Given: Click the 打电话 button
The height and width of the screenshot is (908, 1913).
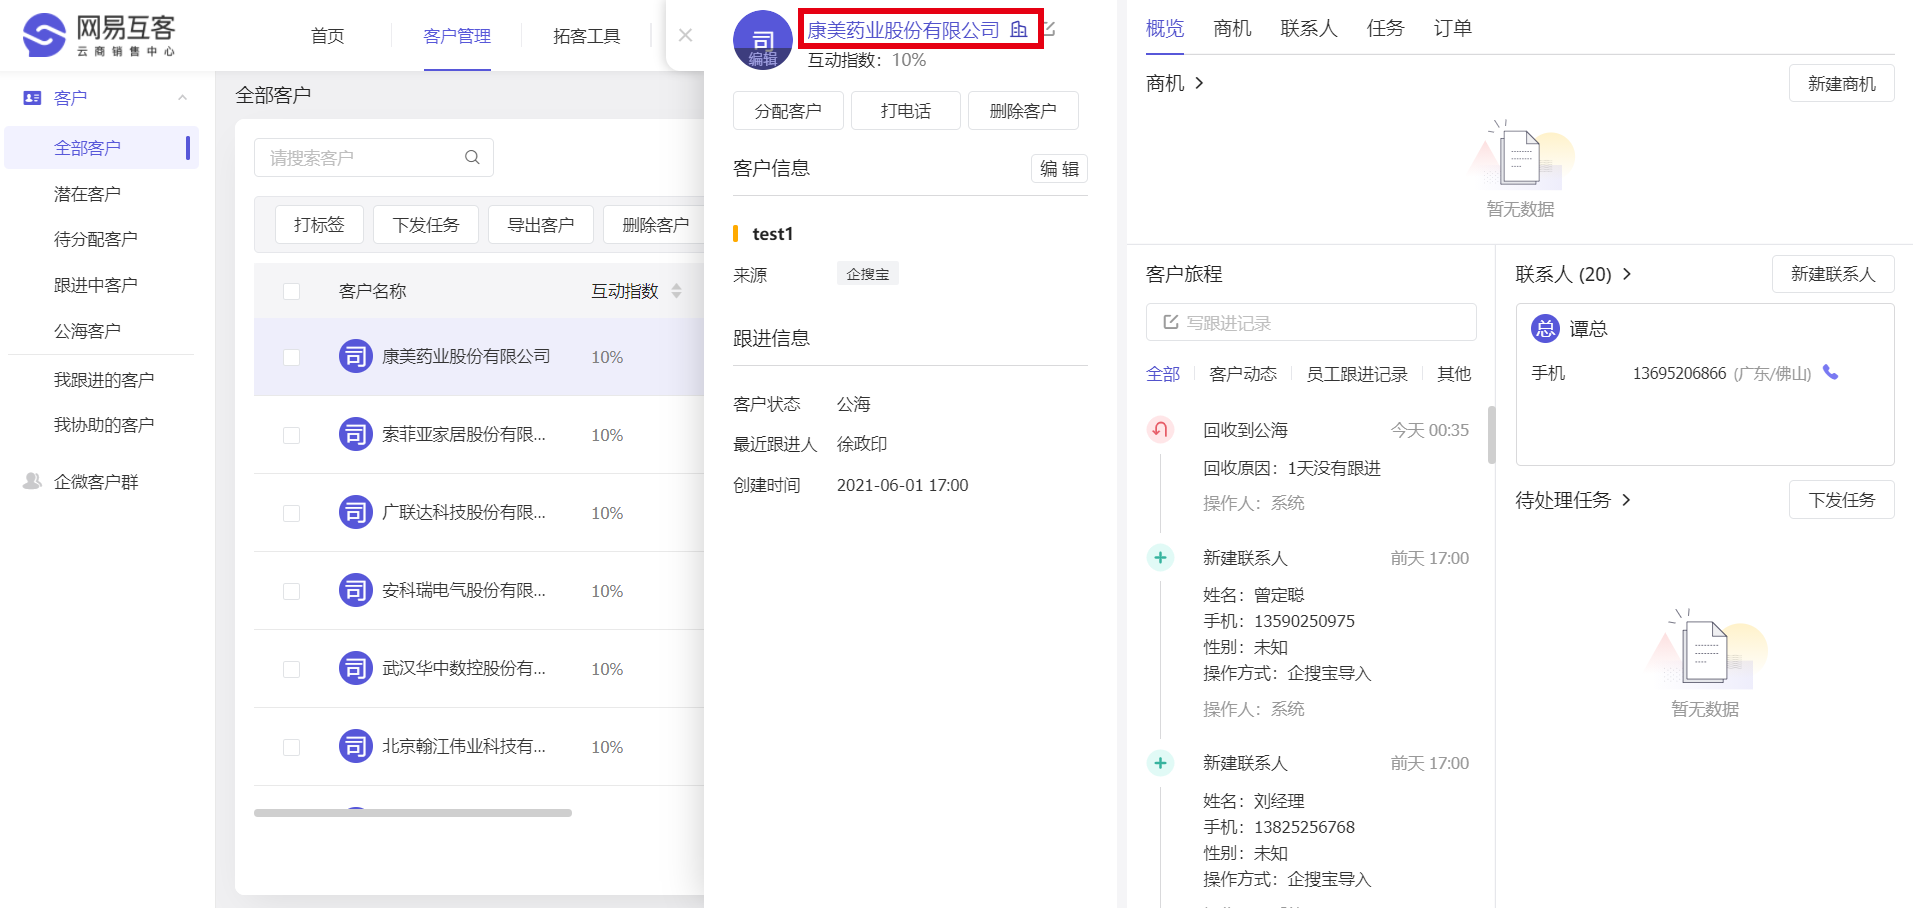Looking at the screenshot, I should coord(906,111).
